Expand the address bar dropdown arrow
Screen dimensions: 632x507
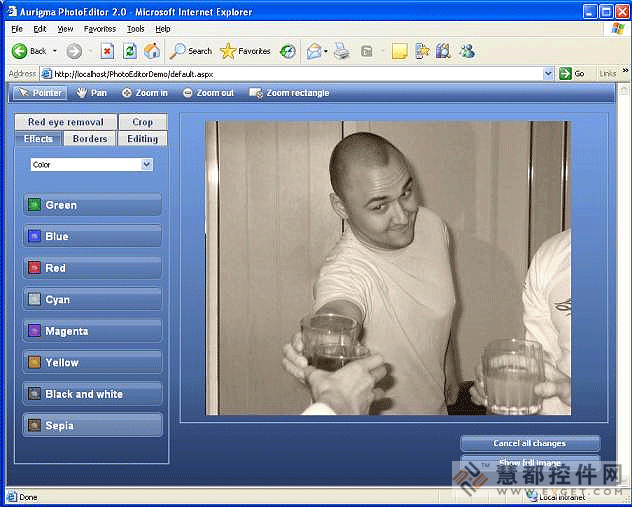pyautogui.click(x=548, y=74)
